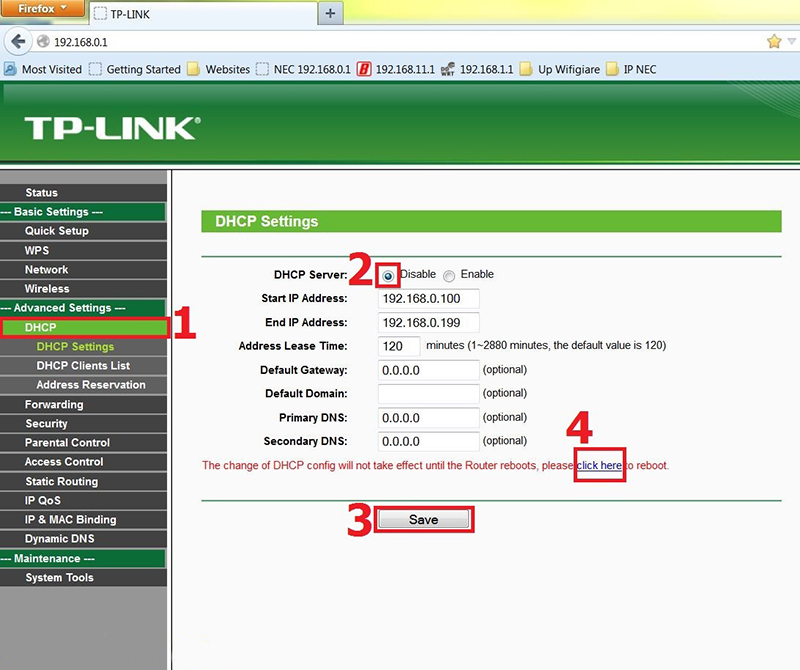
Task: Open the Firefox application menu
Action: [42, 9]
